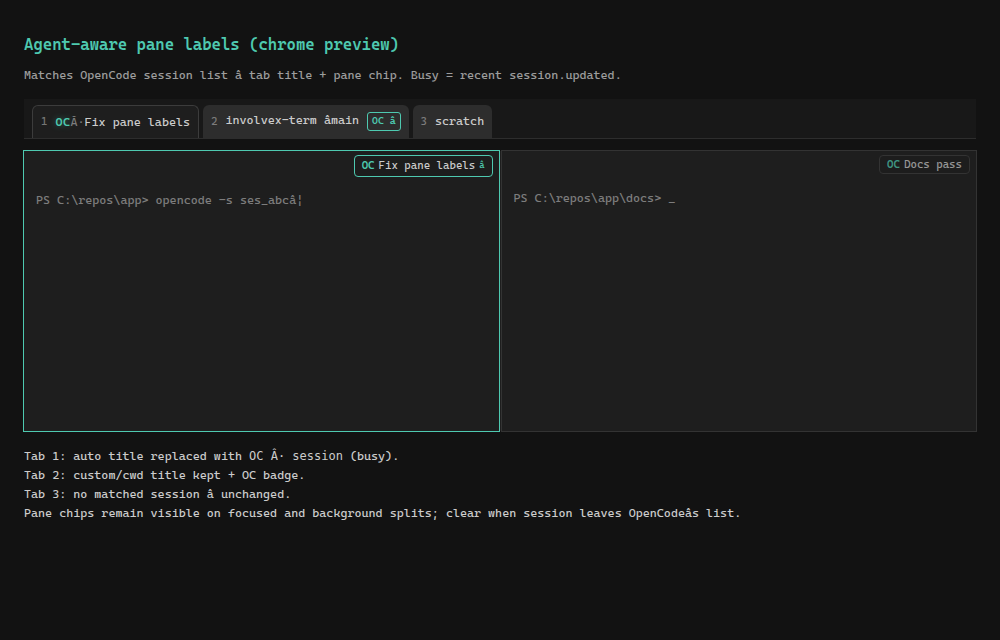Click the Fix pane labels pane chip
Viewport: 1000px width, 640px height.
[423, 166]
